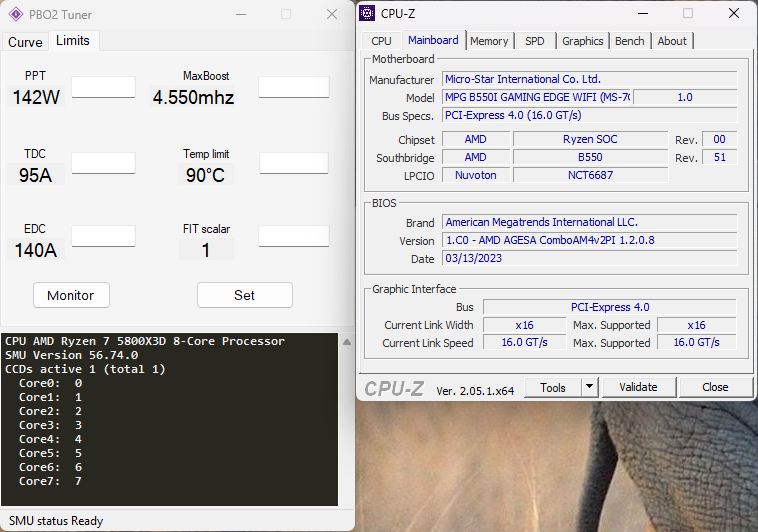Click the 'Core3: 3' log line

(50, 425)
